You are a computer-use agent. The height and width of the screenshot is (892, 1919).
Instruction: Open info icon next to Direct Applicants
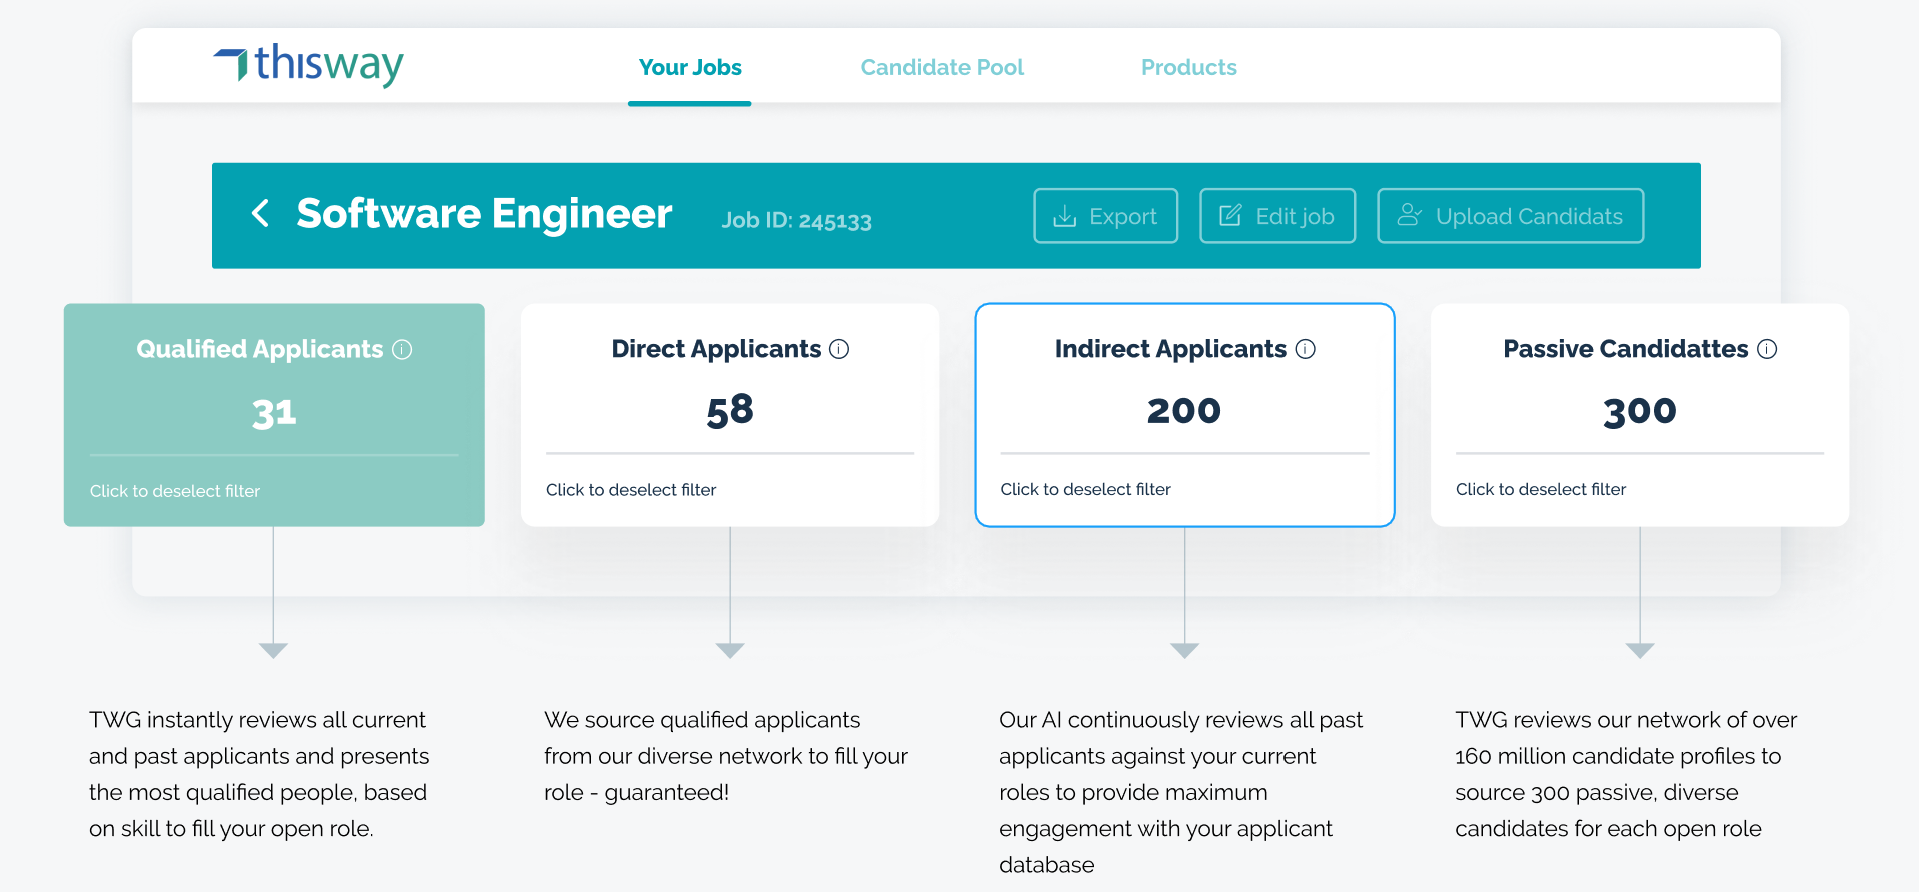coord(839,349)
